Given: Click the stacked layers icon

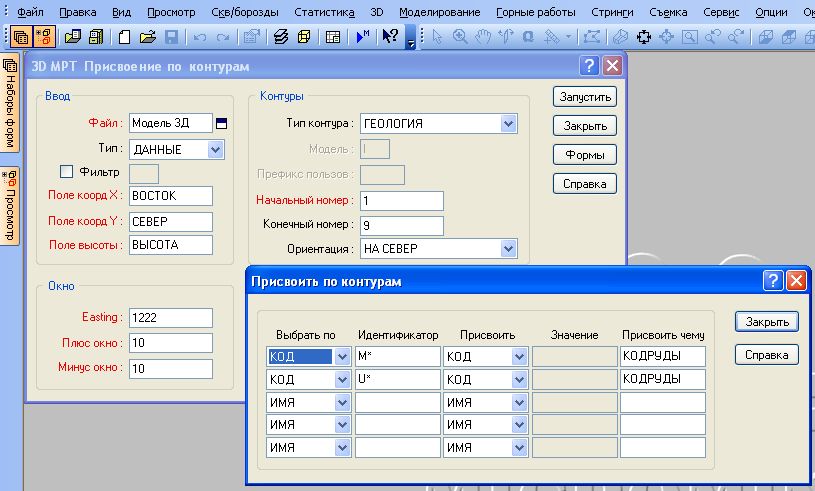Looking at the screenshot, I should pyautogui.click(x=281, y=37).
